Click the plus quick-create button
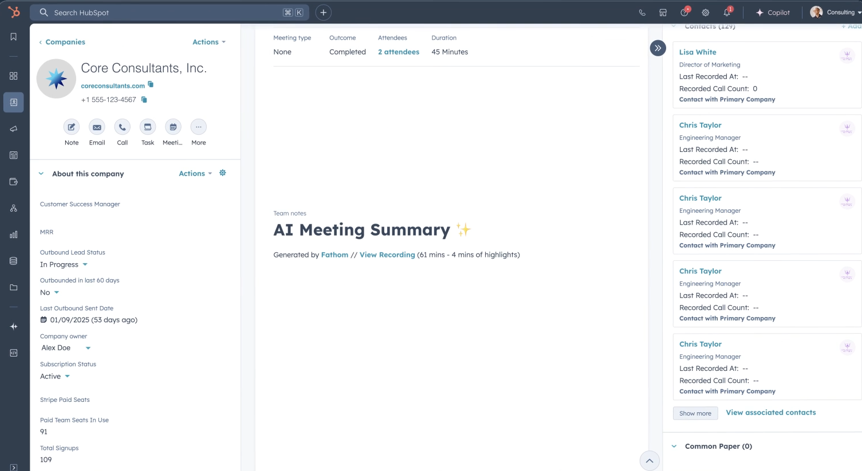862x471 pixels. coord(323,12)
